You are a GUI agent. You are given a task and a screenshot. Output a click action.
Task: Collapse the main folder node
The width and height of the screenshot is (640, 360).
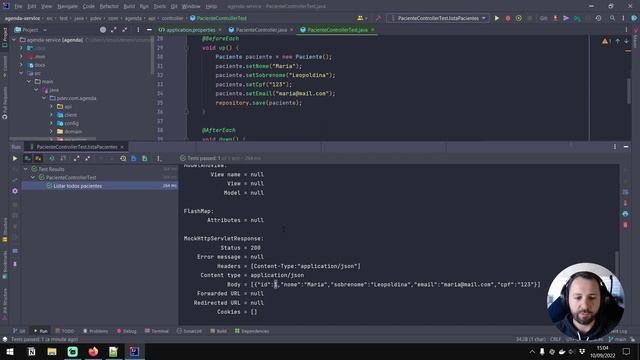click(29, 82)
